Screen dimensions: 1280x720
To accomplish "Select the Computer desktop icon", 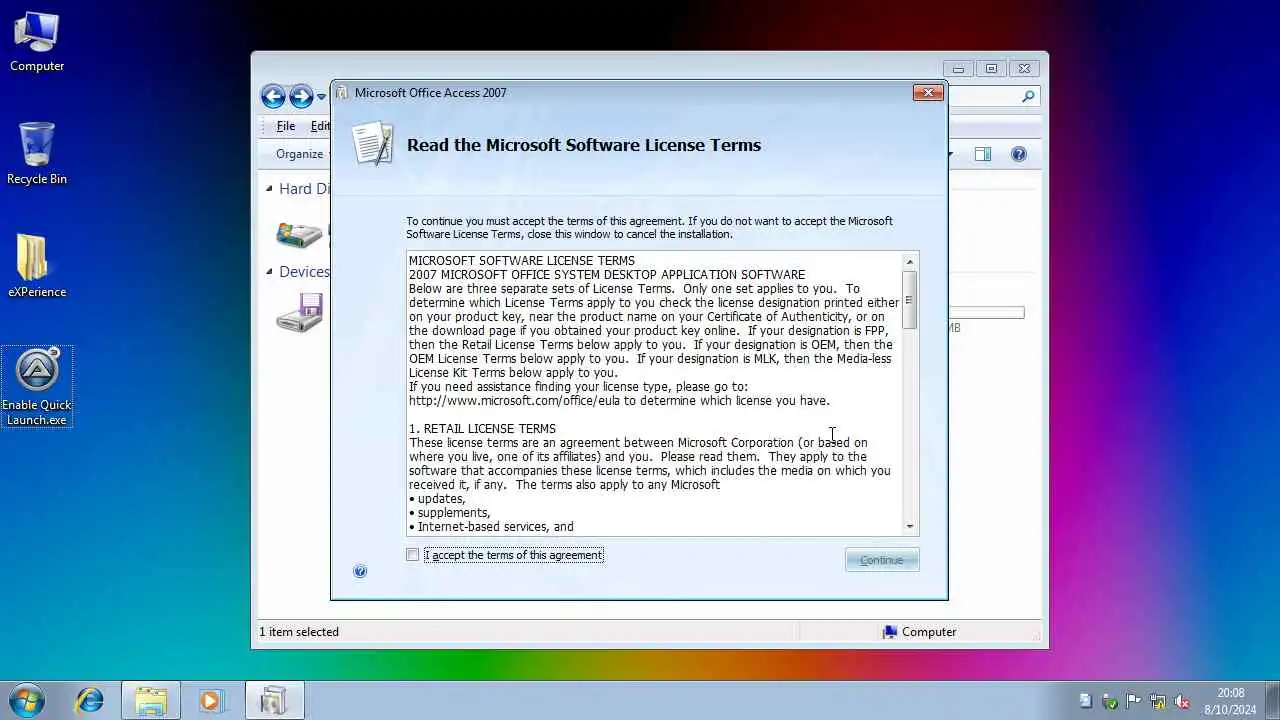I will (x=37, y=41).
